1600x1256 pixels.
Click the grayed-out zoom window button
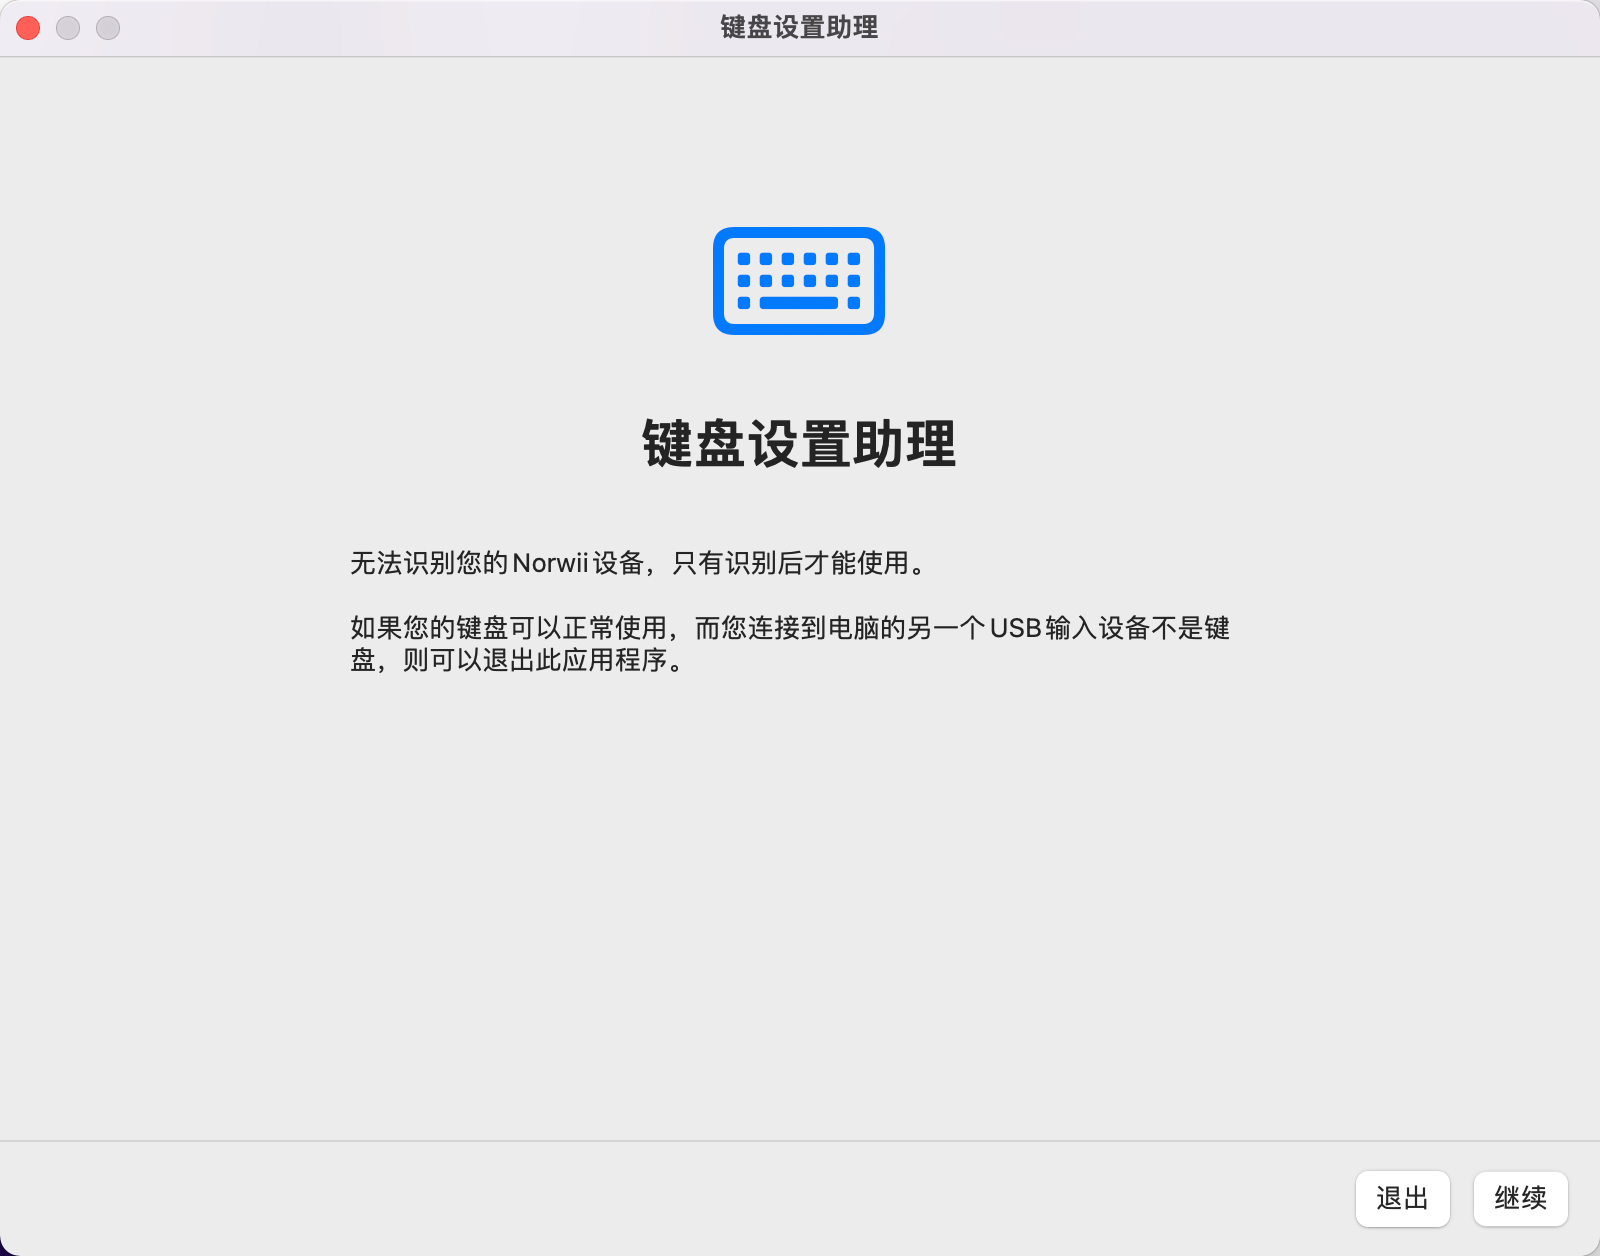(x=108, y=28)
